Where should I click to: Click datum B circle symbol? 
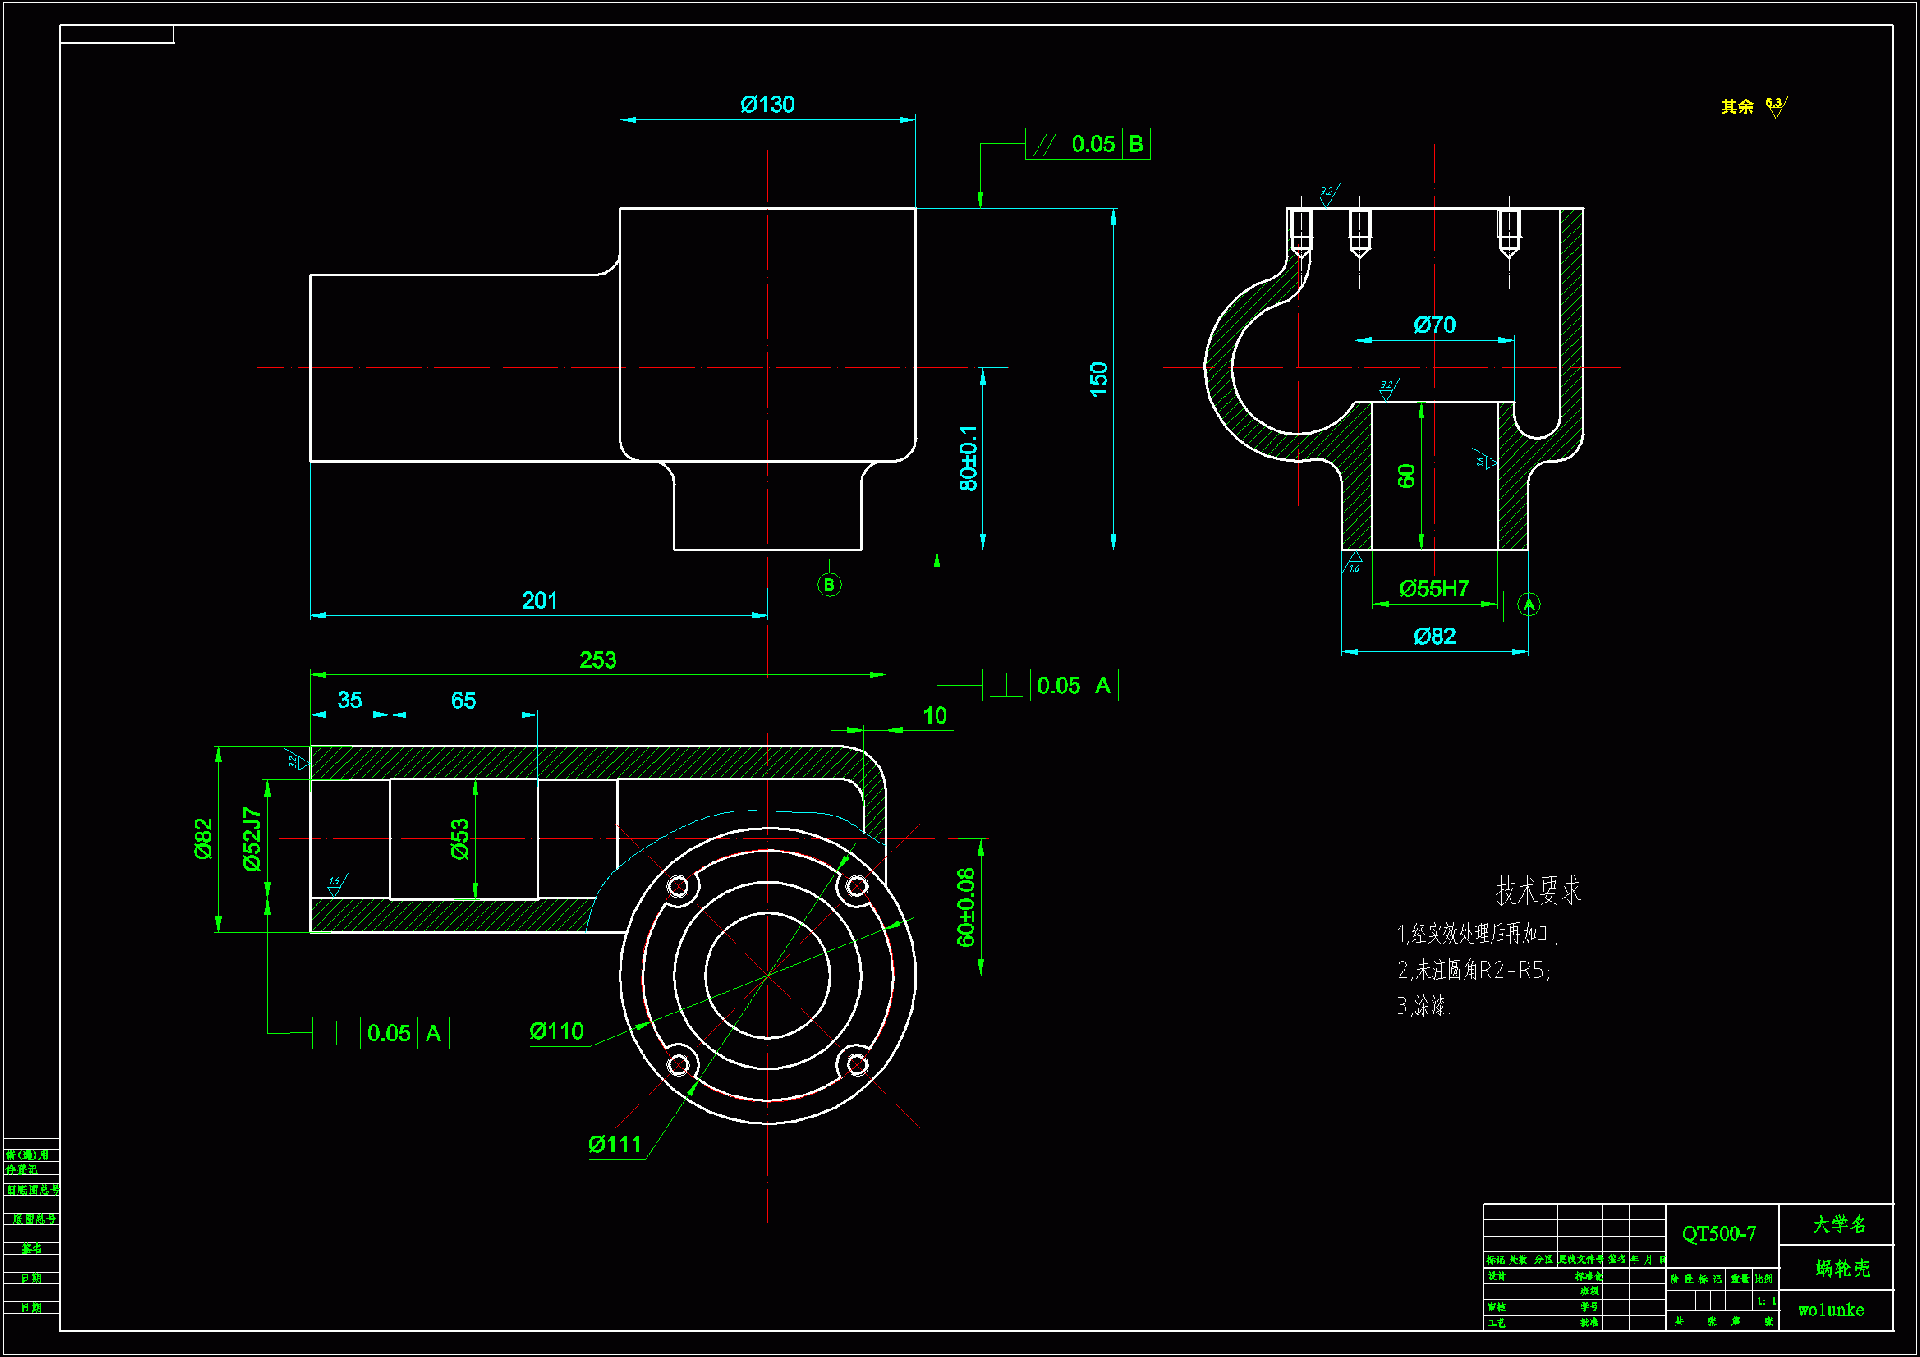click(x=829, y=585)
